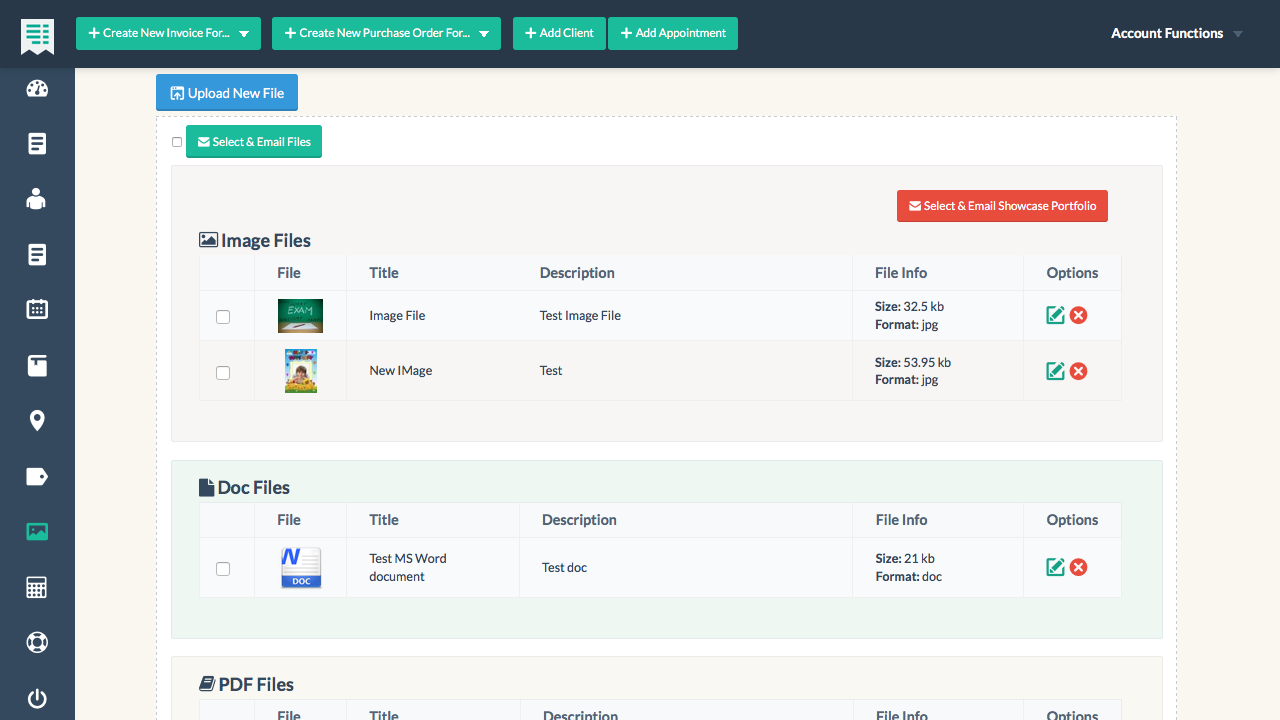Click Select & Email Showcase Portfolio

pos(1002,206)
